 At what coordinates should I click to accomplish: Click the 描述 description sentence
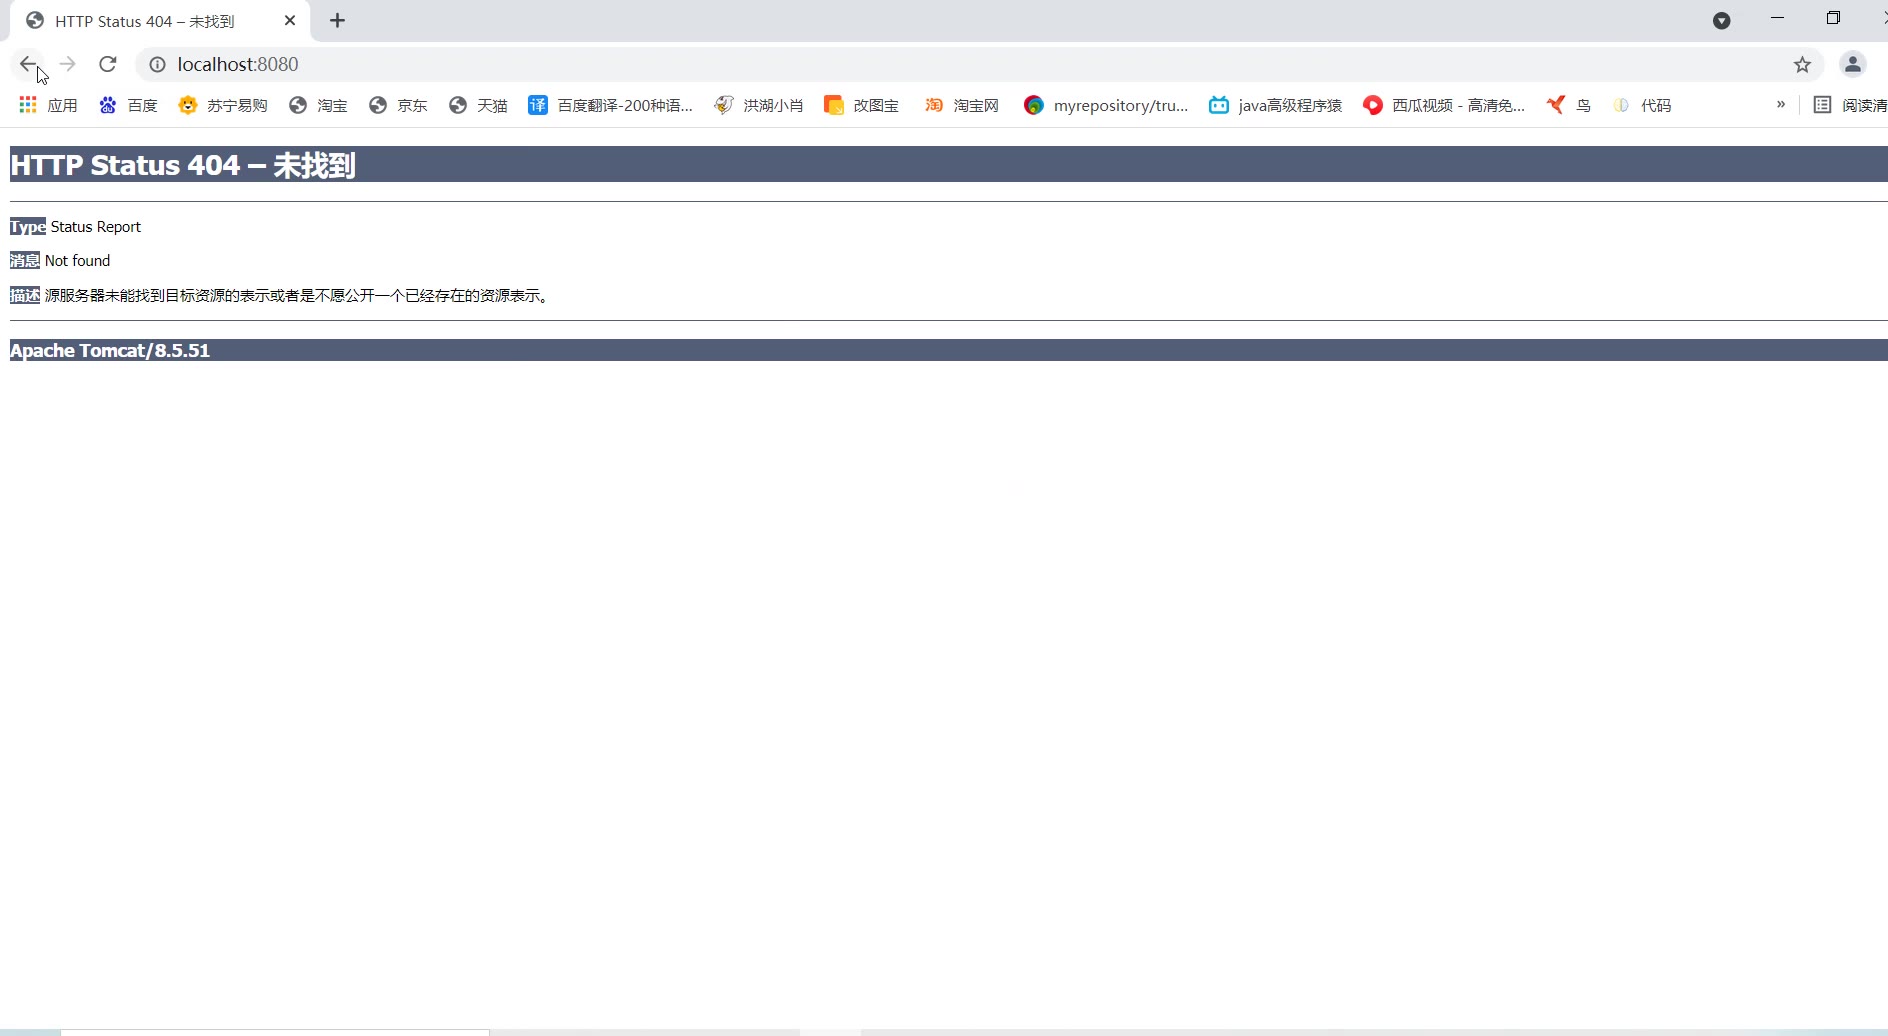pos(297,296)
